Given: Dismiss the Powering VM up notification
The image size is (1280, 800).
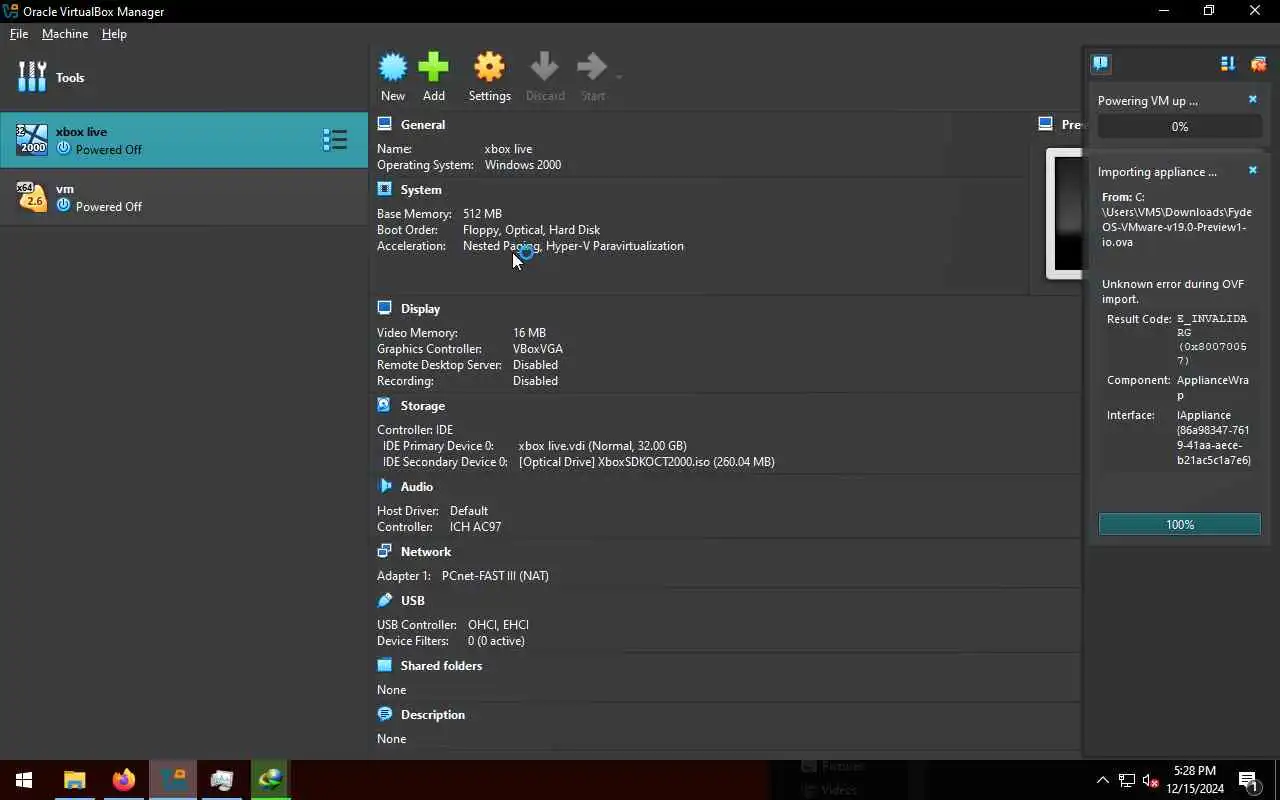Looking at the screenshot, I should point(1252,100).
